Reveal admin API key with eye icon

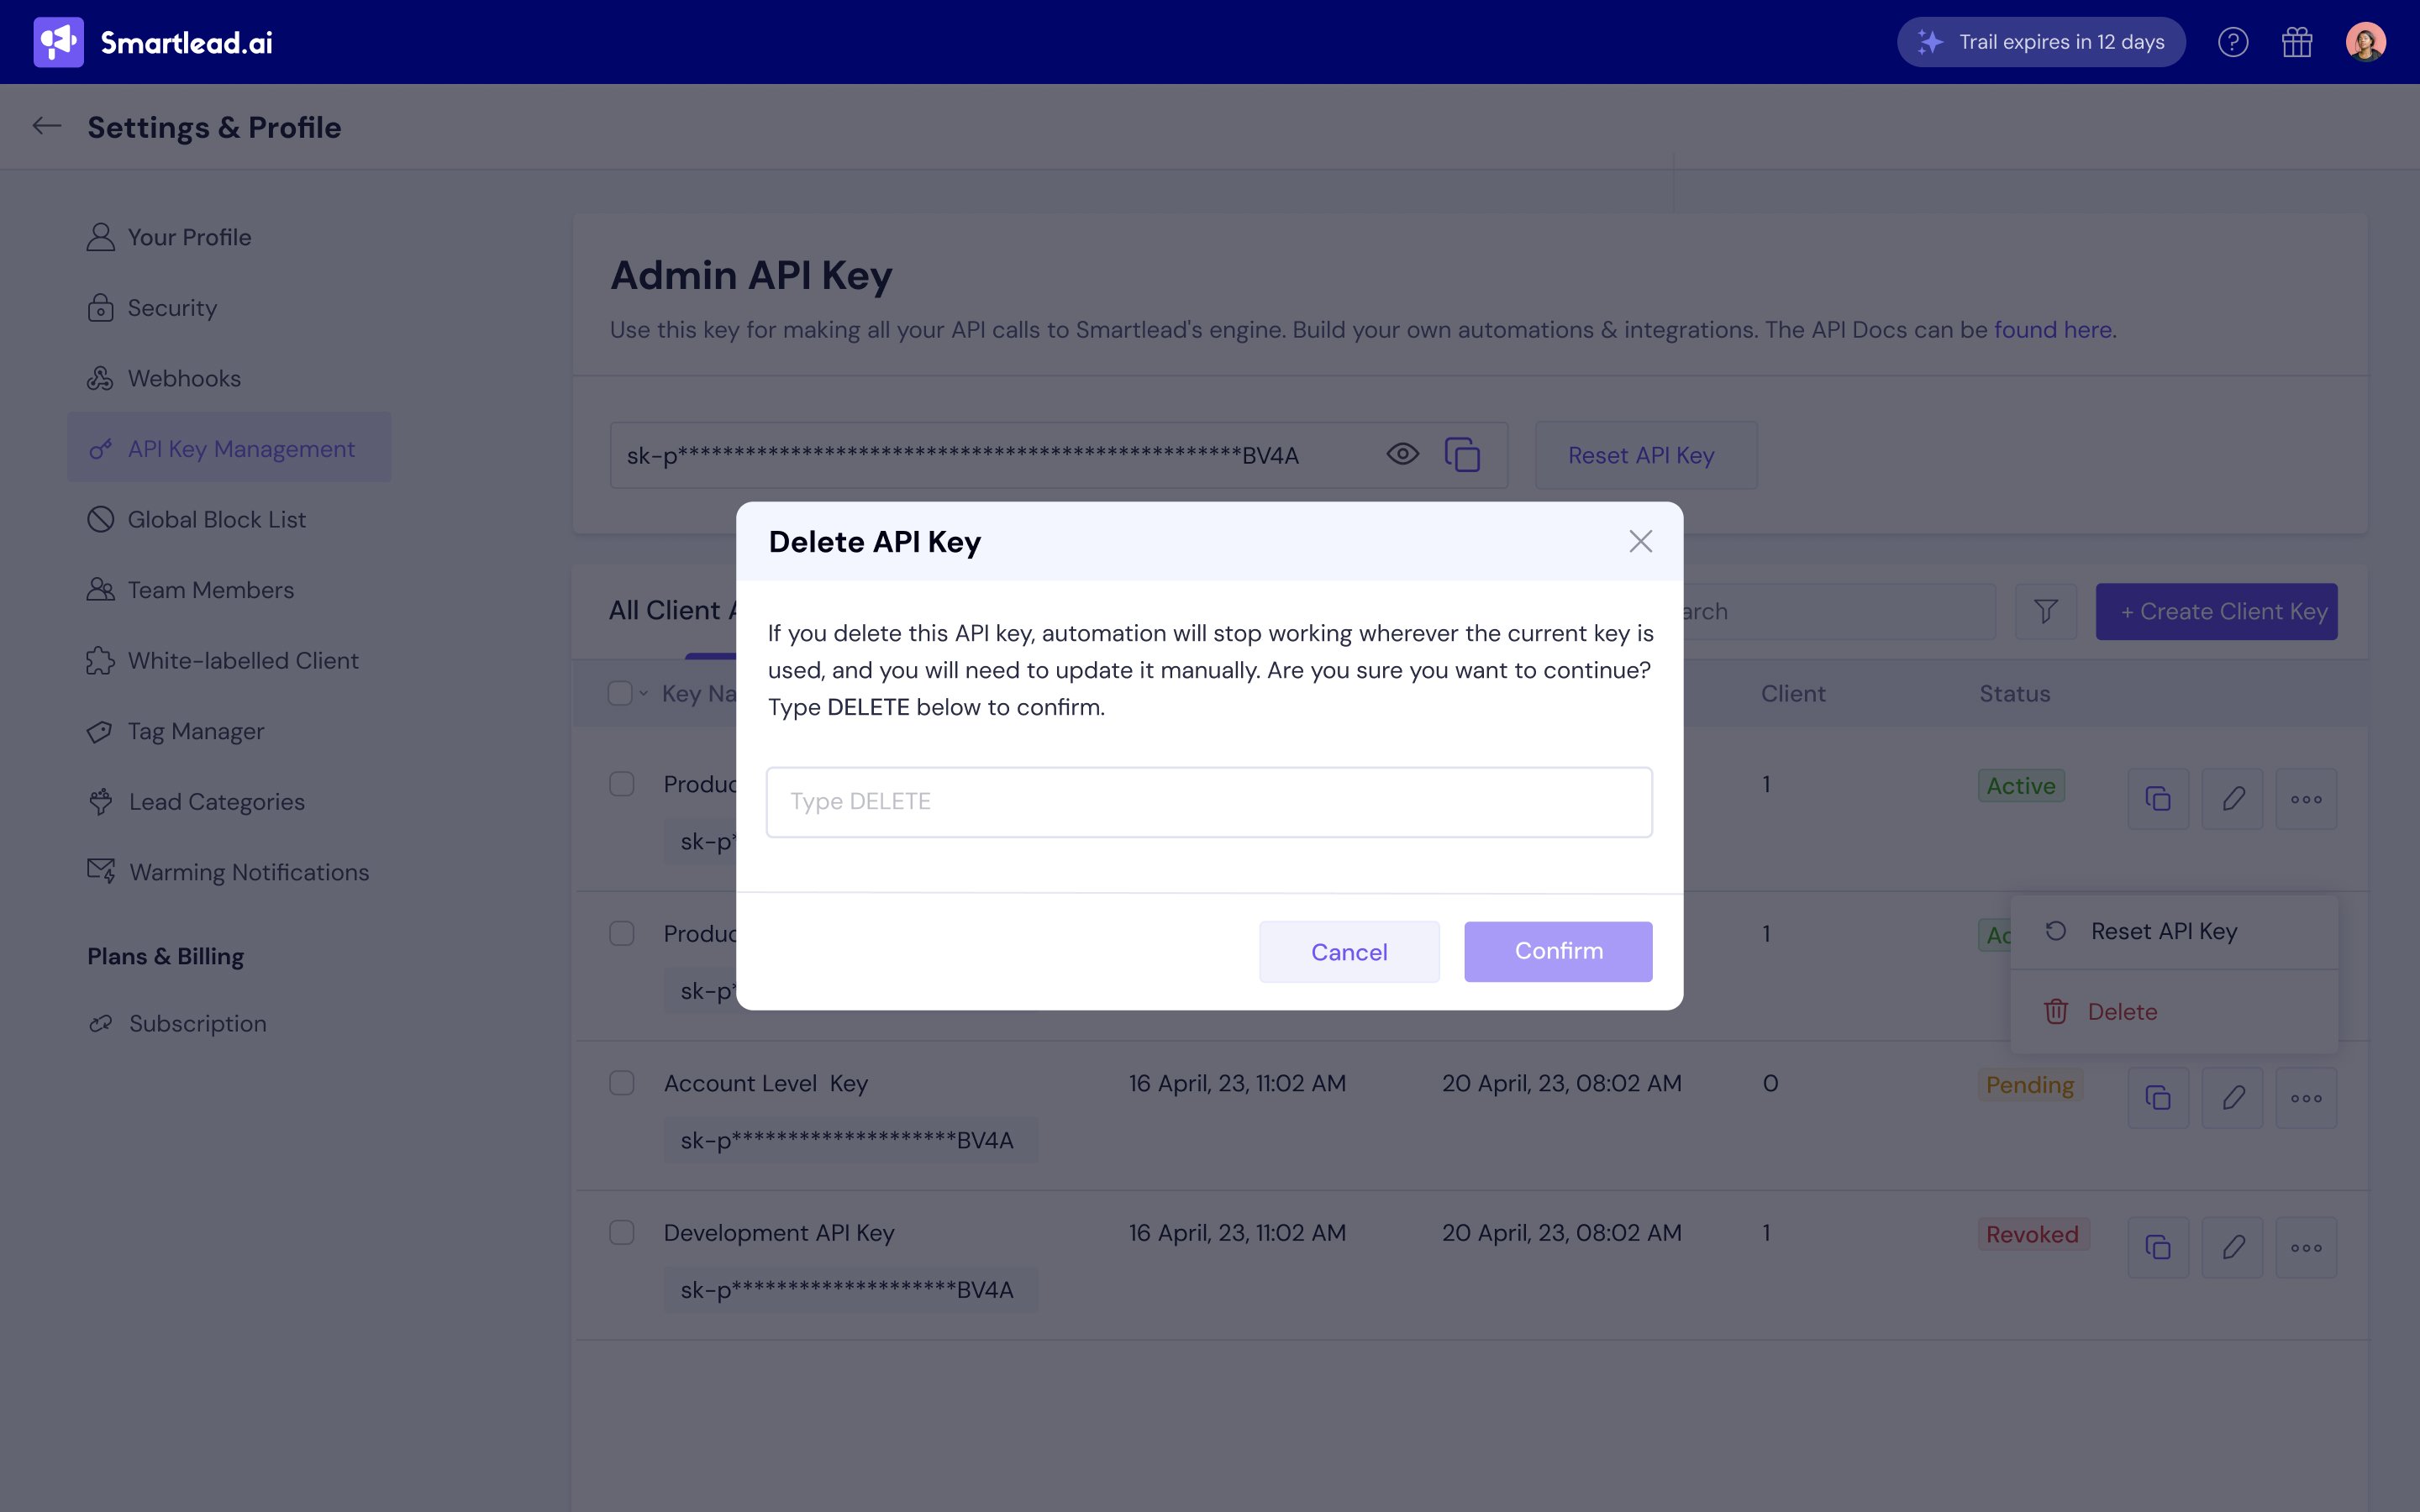click(1402, 455)
